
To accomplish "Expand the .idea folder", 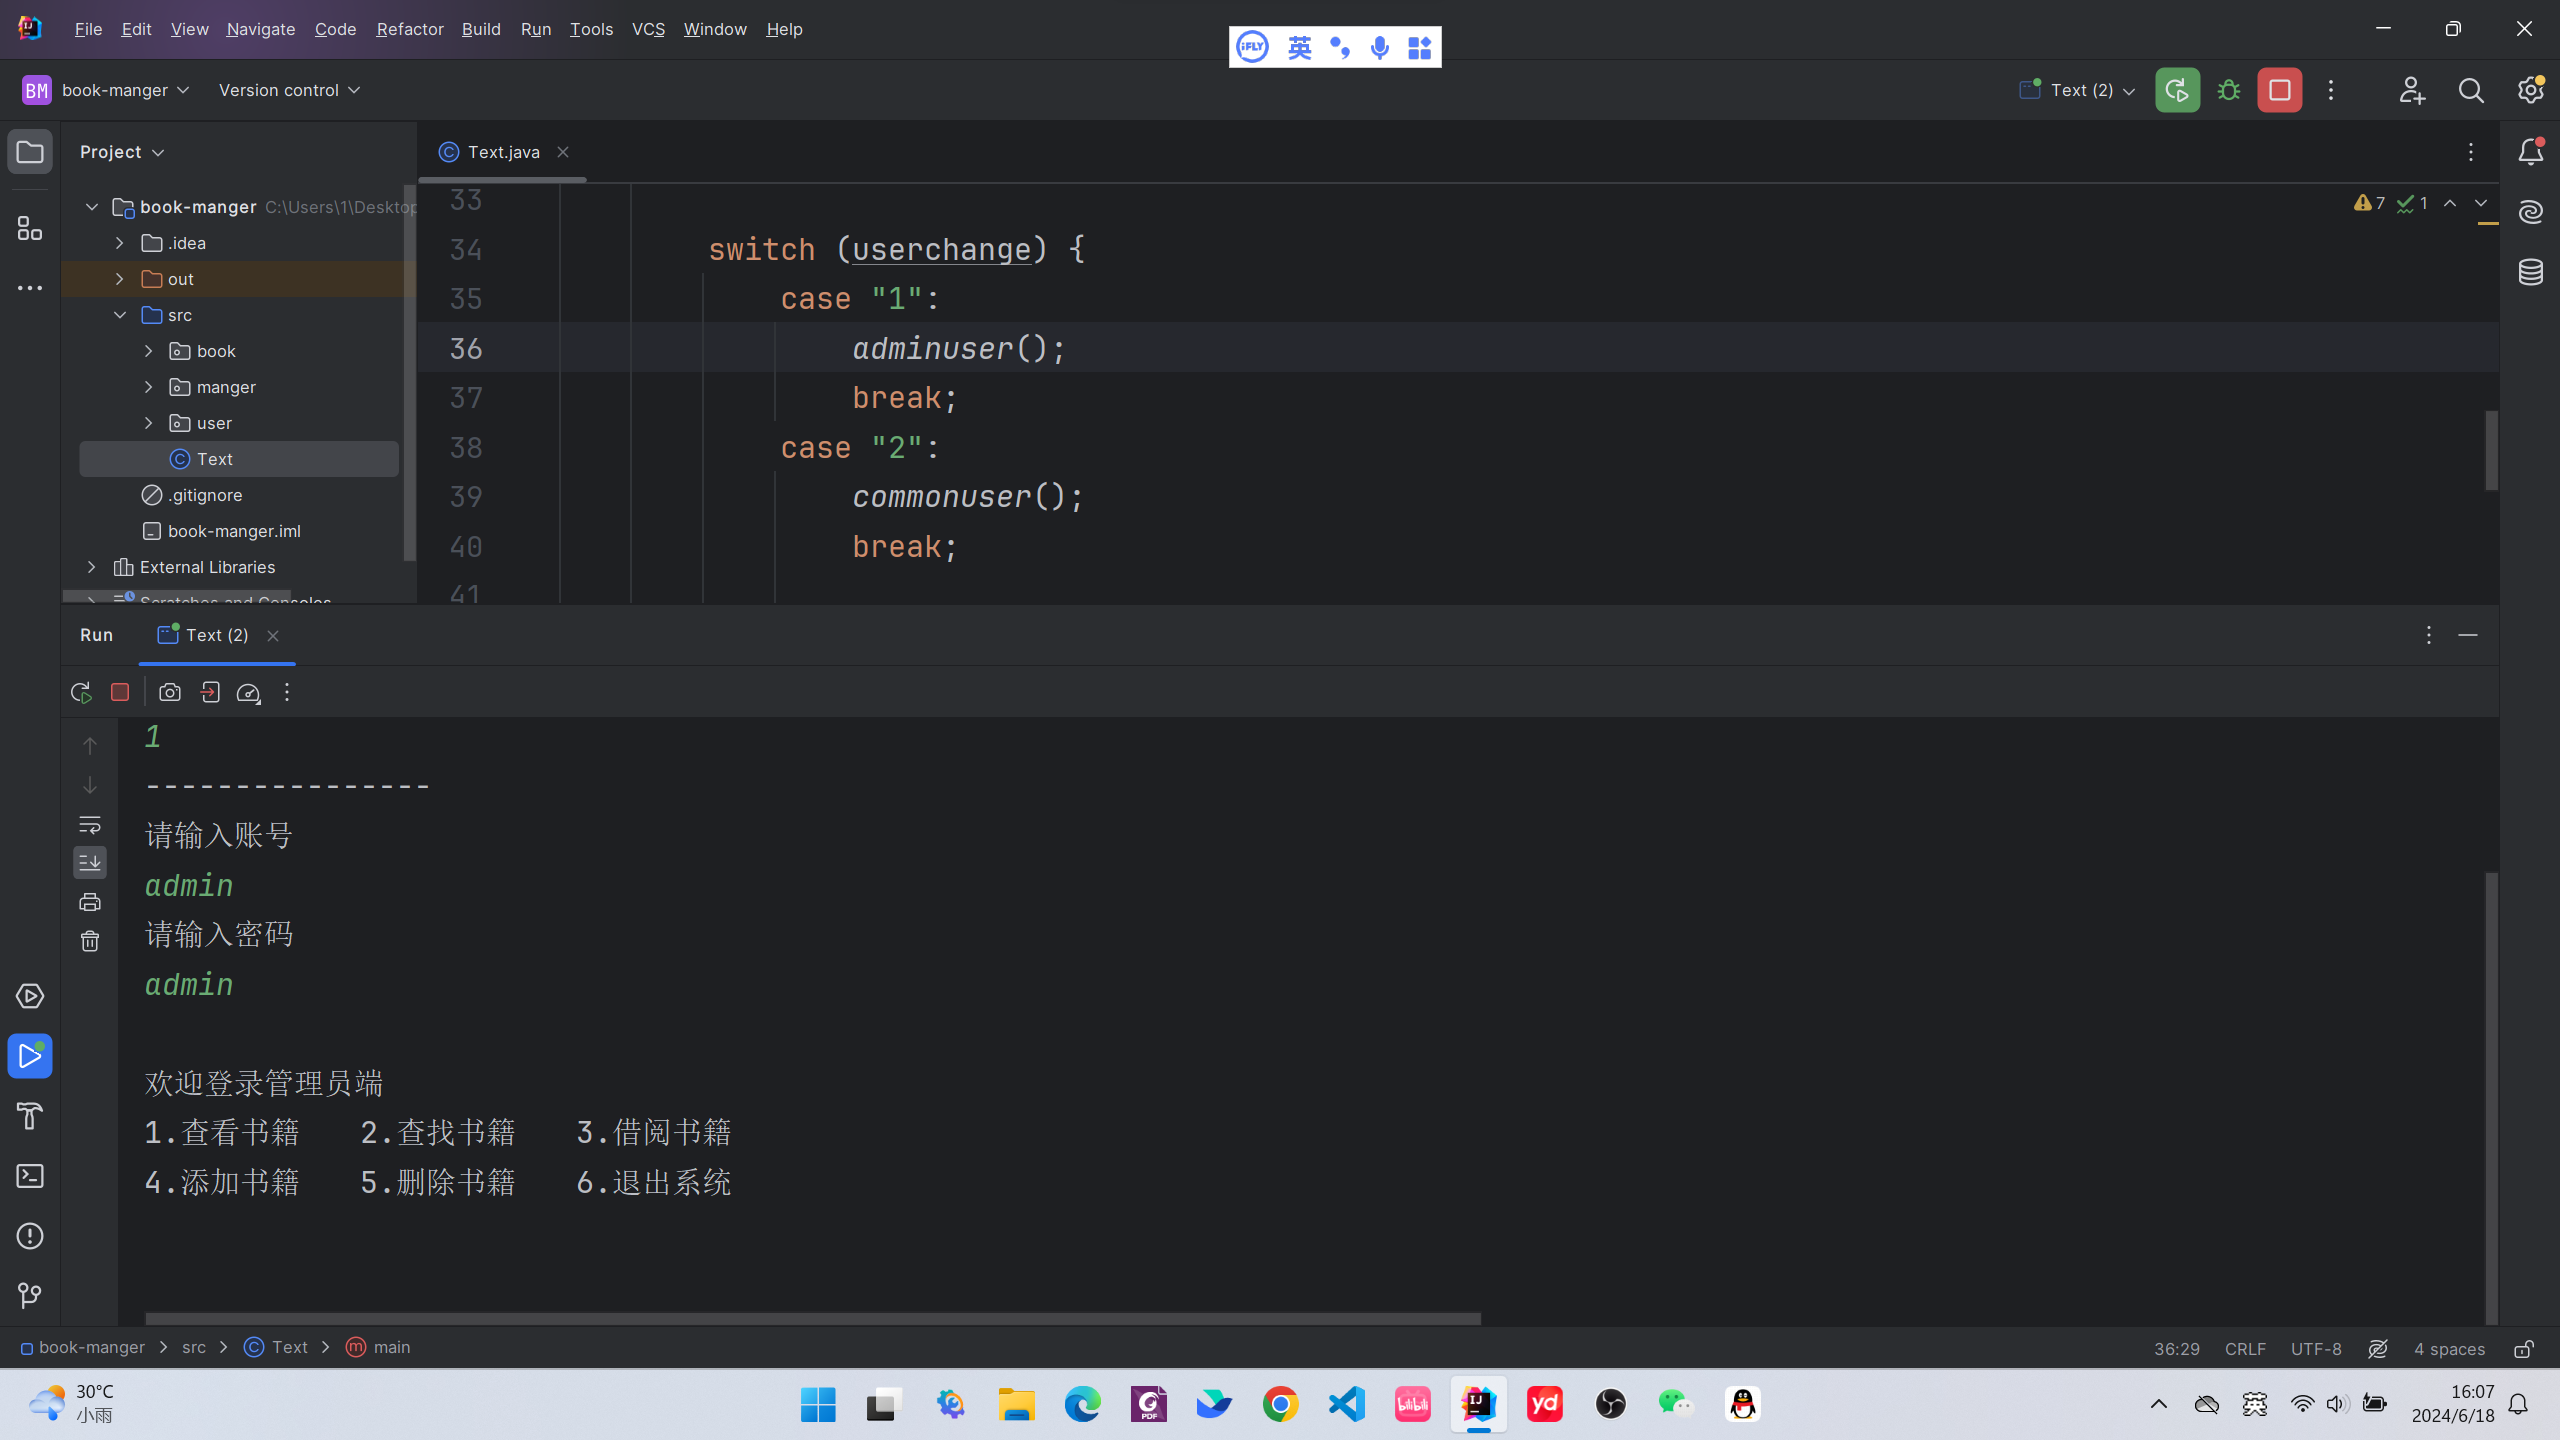I will click(120, 243).
